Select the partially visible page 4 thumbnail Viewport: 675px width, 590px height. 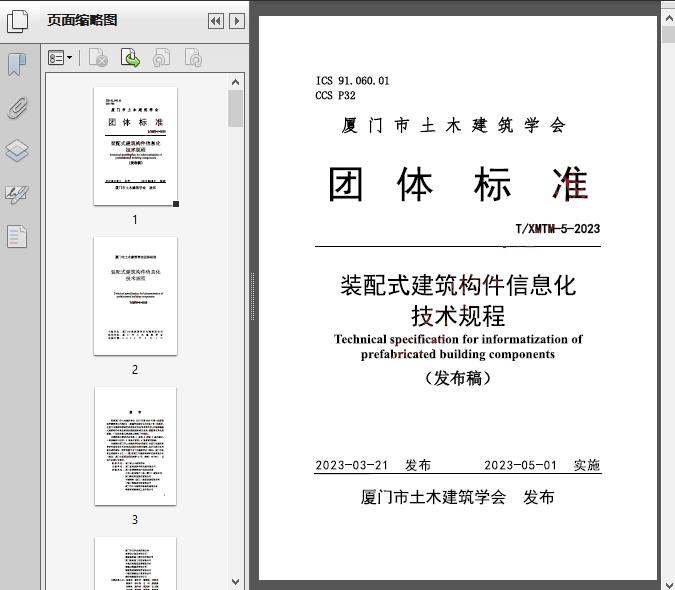click(x=135, y=563)
